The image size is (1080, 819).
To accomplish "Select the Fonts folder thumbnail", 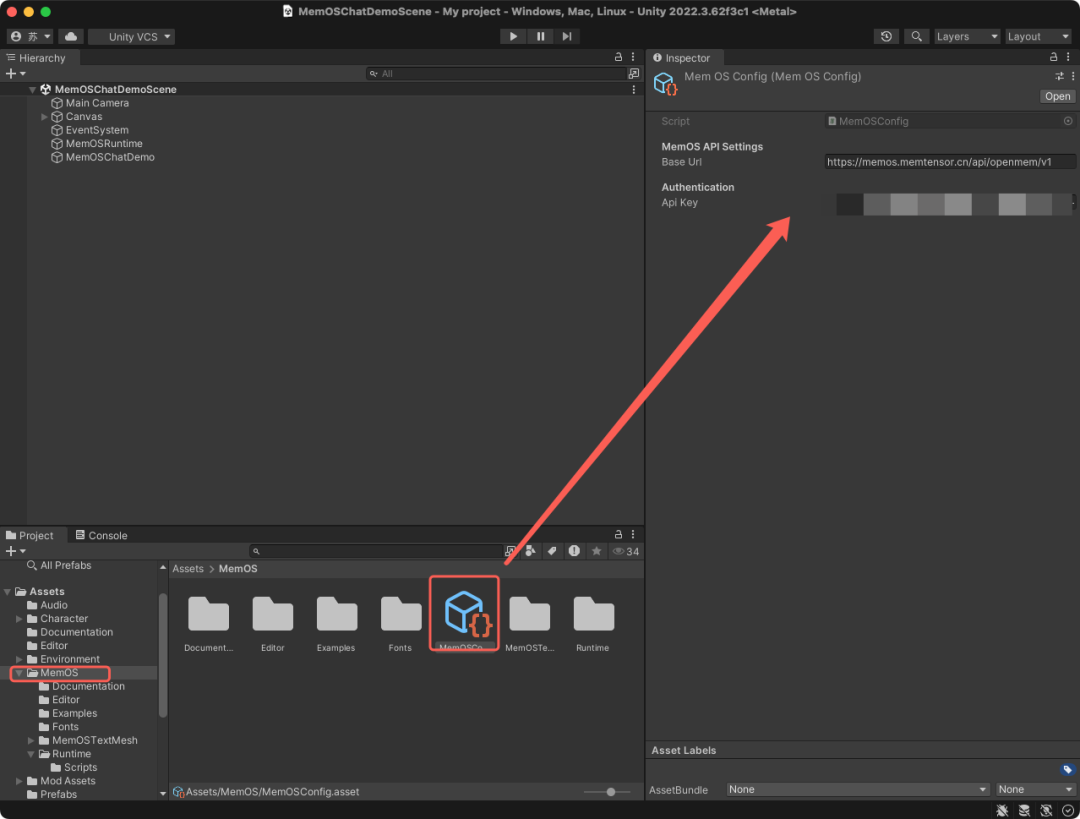I will click(400, 624).
